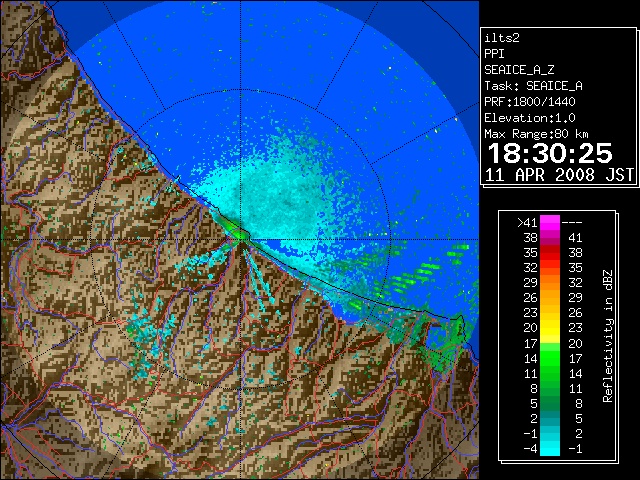Click the '>41' legend value
Screen dimensions: 640x480
click(x=527, y=223)
